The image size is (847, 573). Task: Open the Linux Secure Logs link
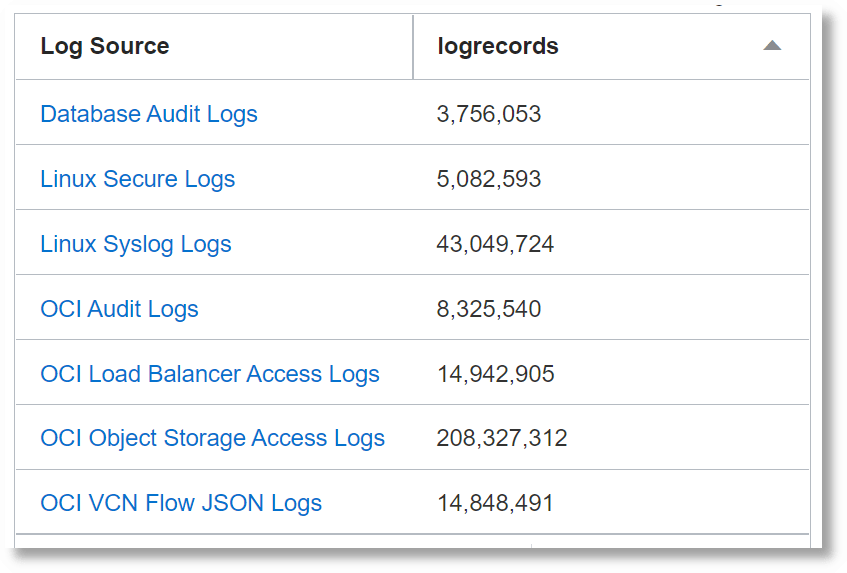point(138,179)
